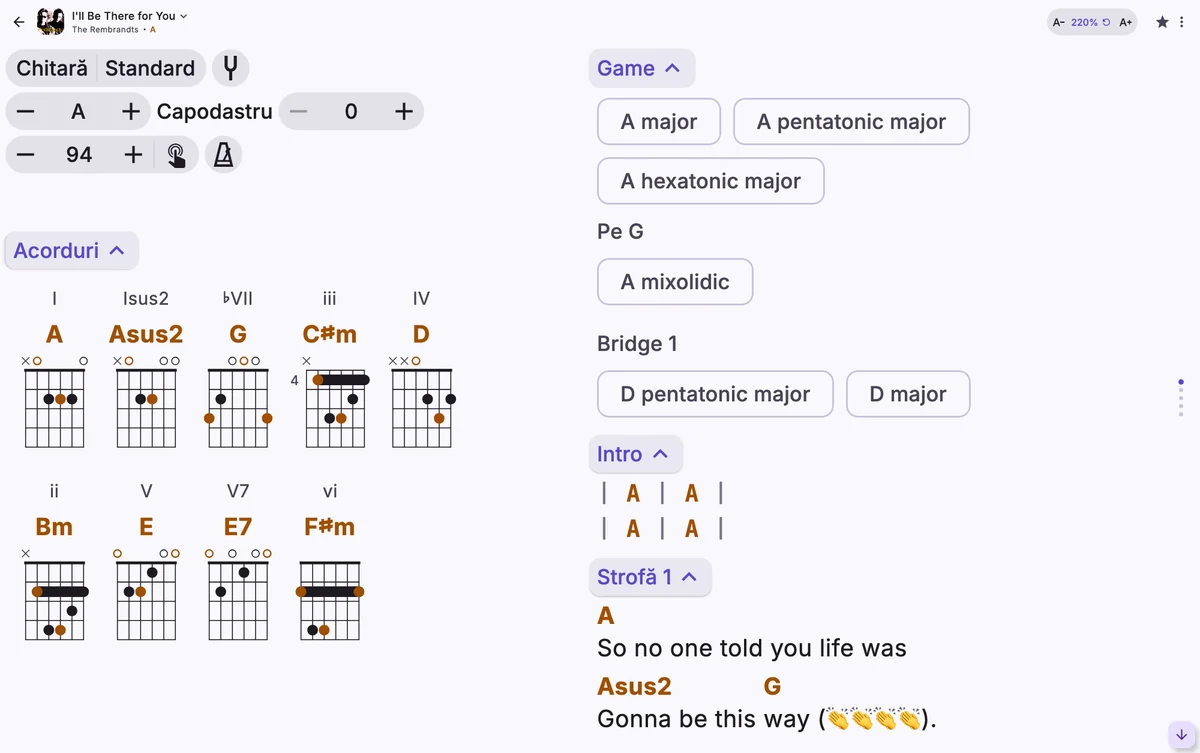The width and height of the screenshot is (1200, 753).
Task: Lower tempo below 94
Action: [26, 155]
